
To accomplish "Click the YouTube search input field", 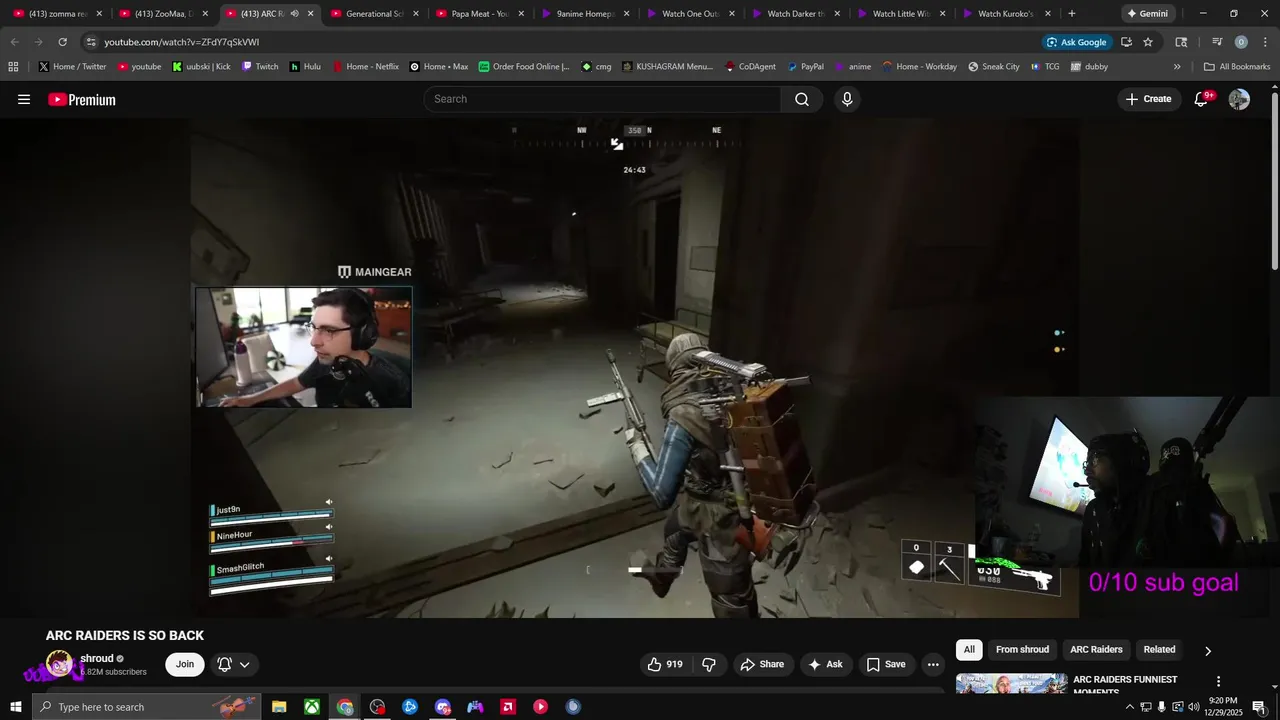I will pyautogui.click(x=603, y=99).
